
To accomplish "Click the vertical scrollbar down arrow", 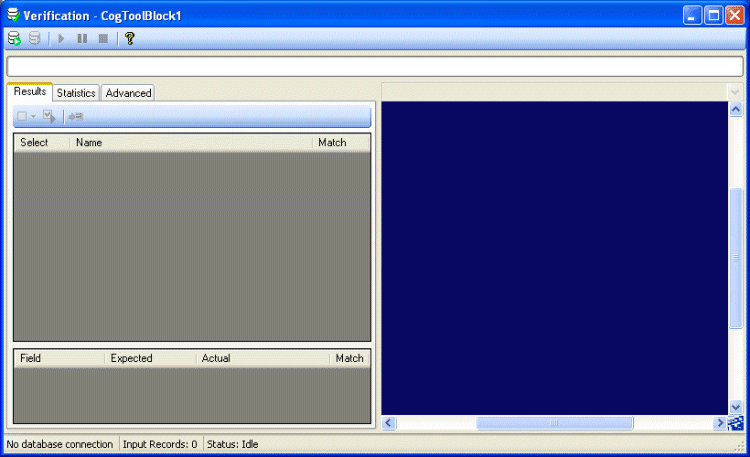I will pos(736,407).
